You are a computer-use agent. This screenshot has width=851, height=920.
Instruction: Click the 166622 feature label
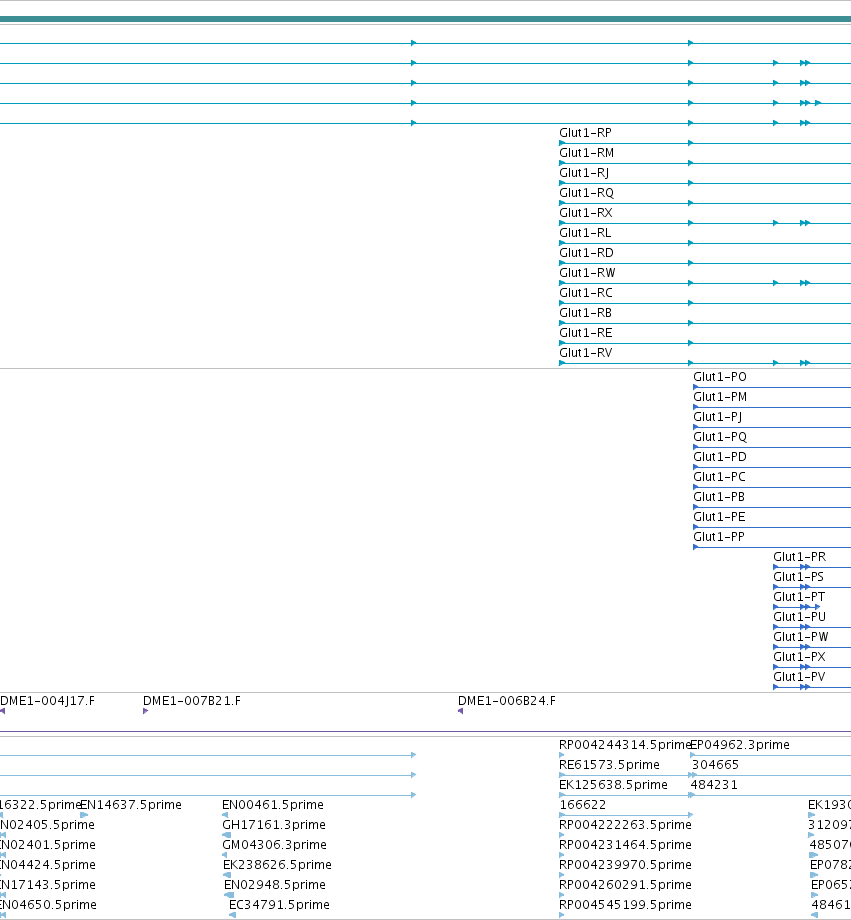coord(583,804)
